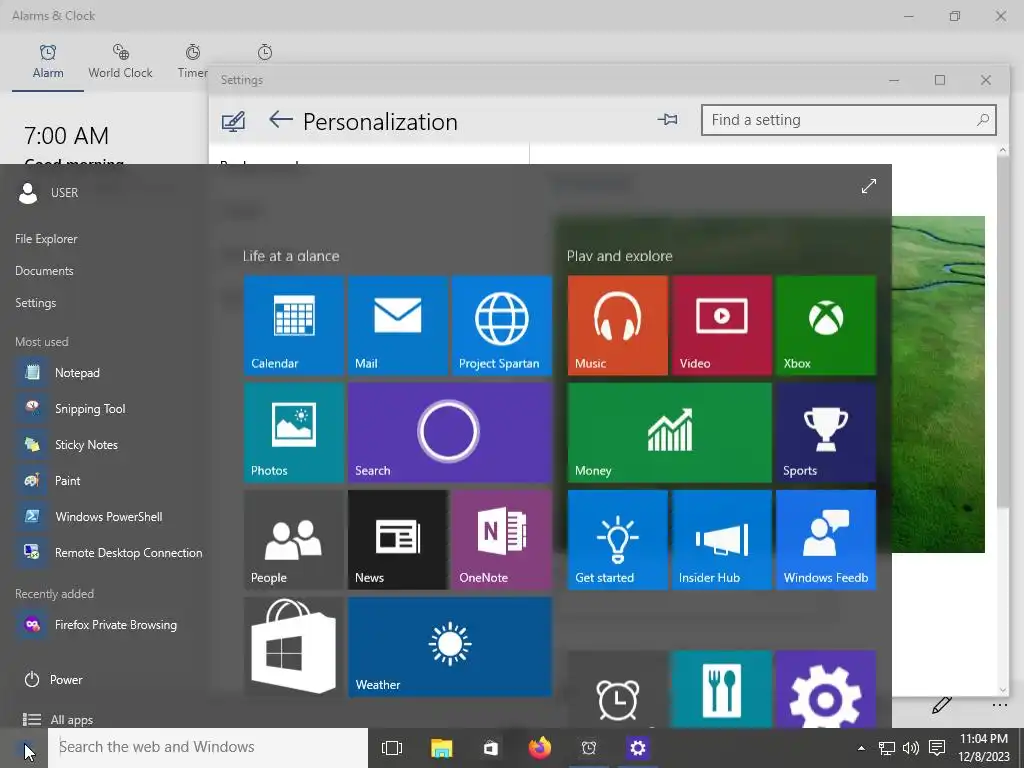Image resolution: width=1024 pixels, height=768 pixels.
Task: Open the Windows Feedback tile
Action: (826, 539)
